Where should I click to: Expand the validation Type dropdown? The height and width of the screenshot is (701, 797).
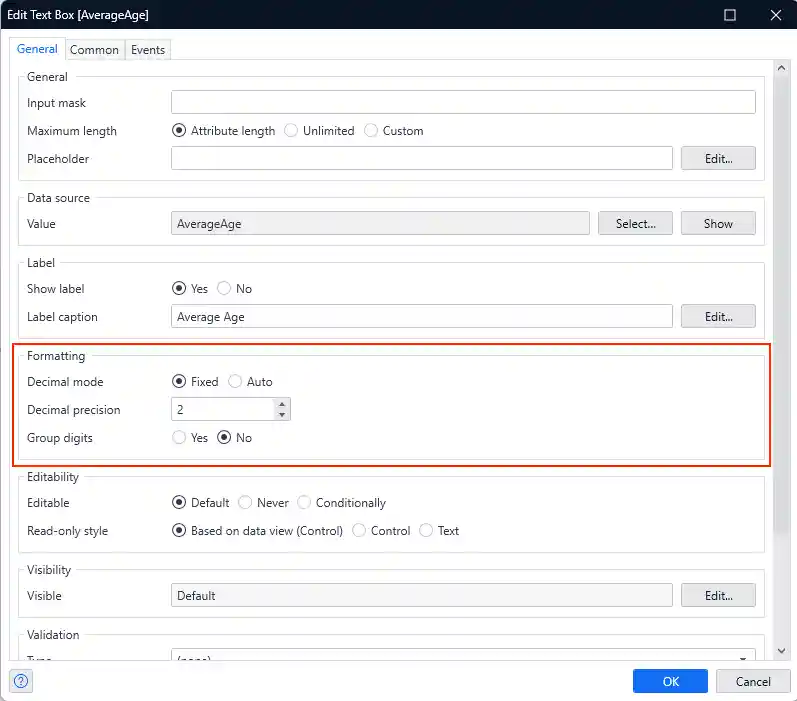pyautogui.click(x=744, y=658)
